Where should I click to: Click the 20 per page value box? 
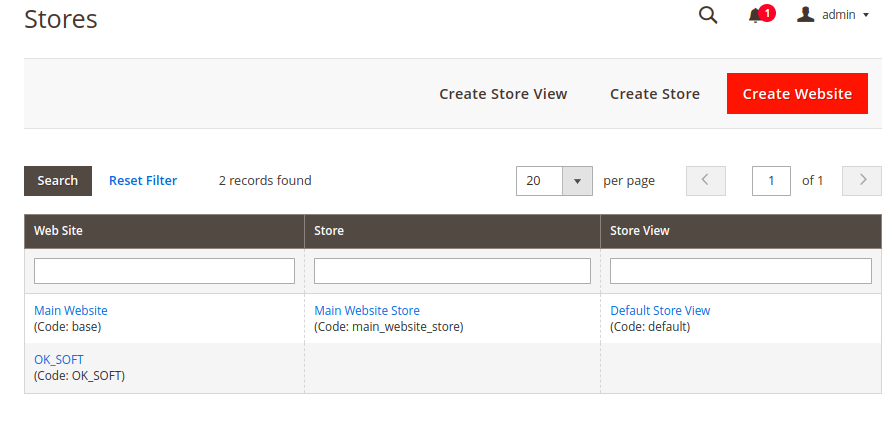pyautogui.click(x=539, y=181)
